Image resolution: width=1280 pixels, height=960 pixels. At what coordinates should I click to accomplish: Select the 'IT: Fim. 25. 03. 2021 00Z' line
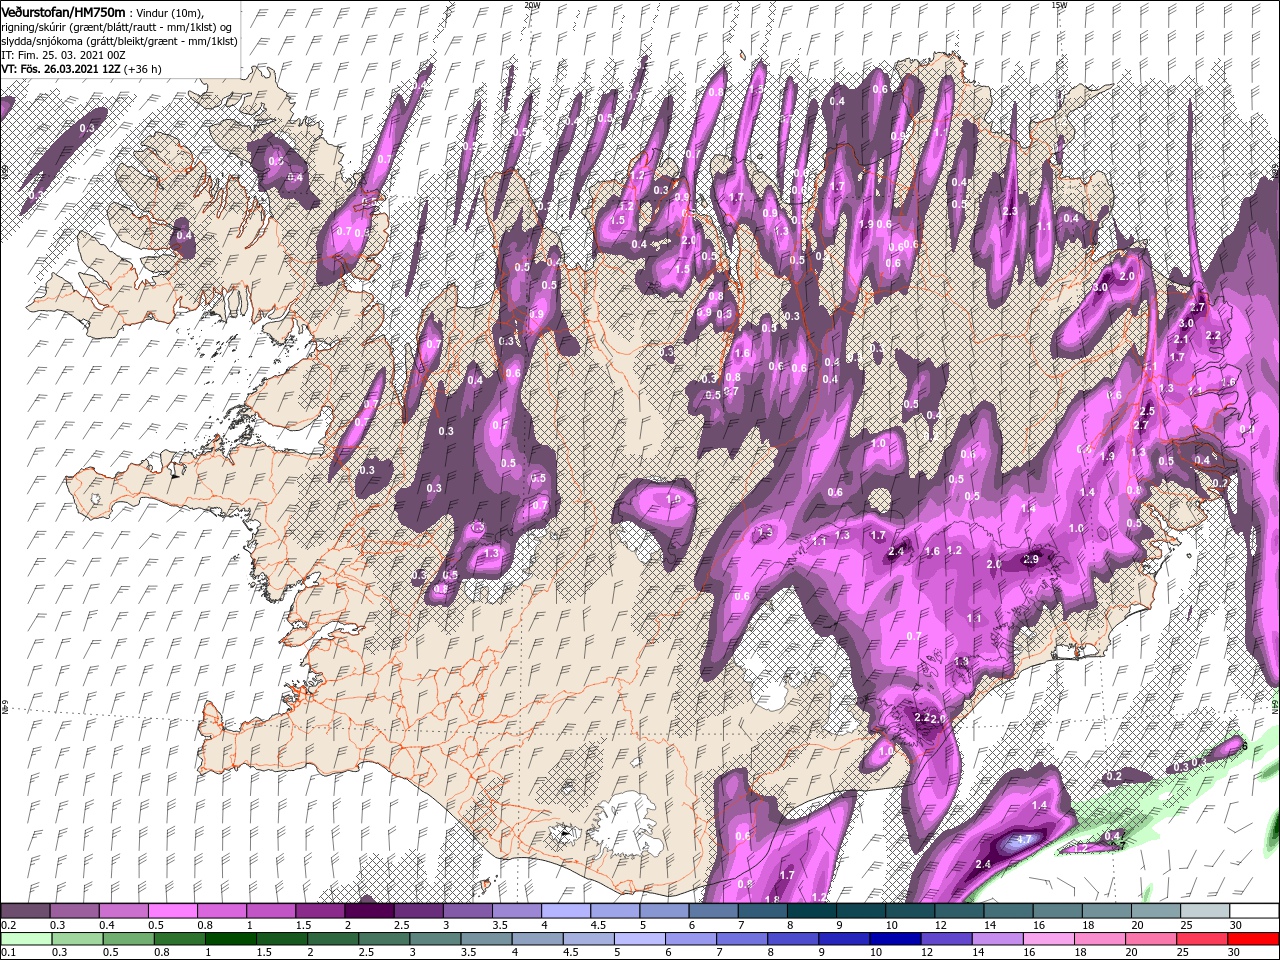point(63,55)
